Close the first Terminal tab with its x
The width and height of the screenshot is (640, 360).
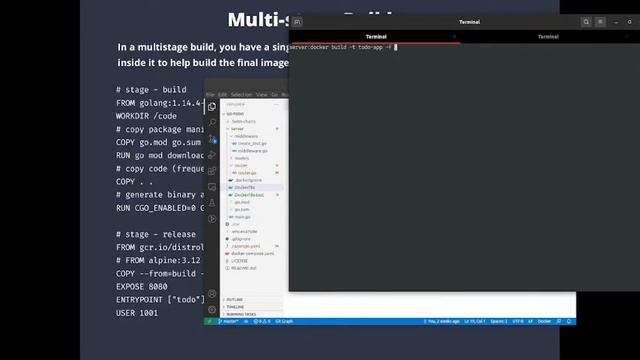[x=454, y=37]
